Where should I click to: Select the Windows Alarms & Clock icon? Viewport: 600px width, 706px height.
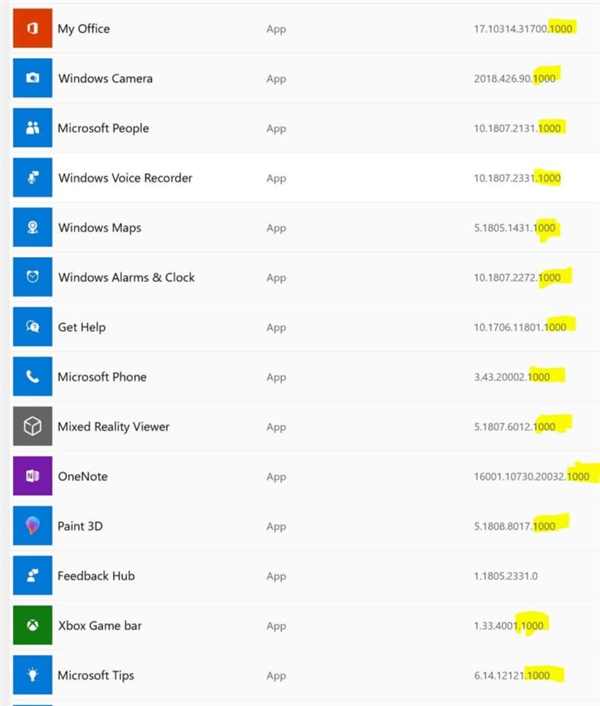pyautogui.click(x=32, y=277)
